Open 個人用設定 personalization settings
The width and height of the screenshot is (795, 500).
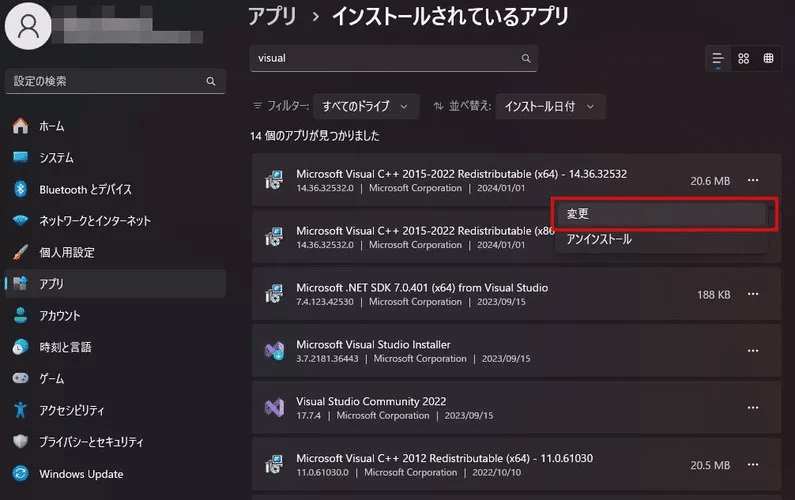(115, 252)
